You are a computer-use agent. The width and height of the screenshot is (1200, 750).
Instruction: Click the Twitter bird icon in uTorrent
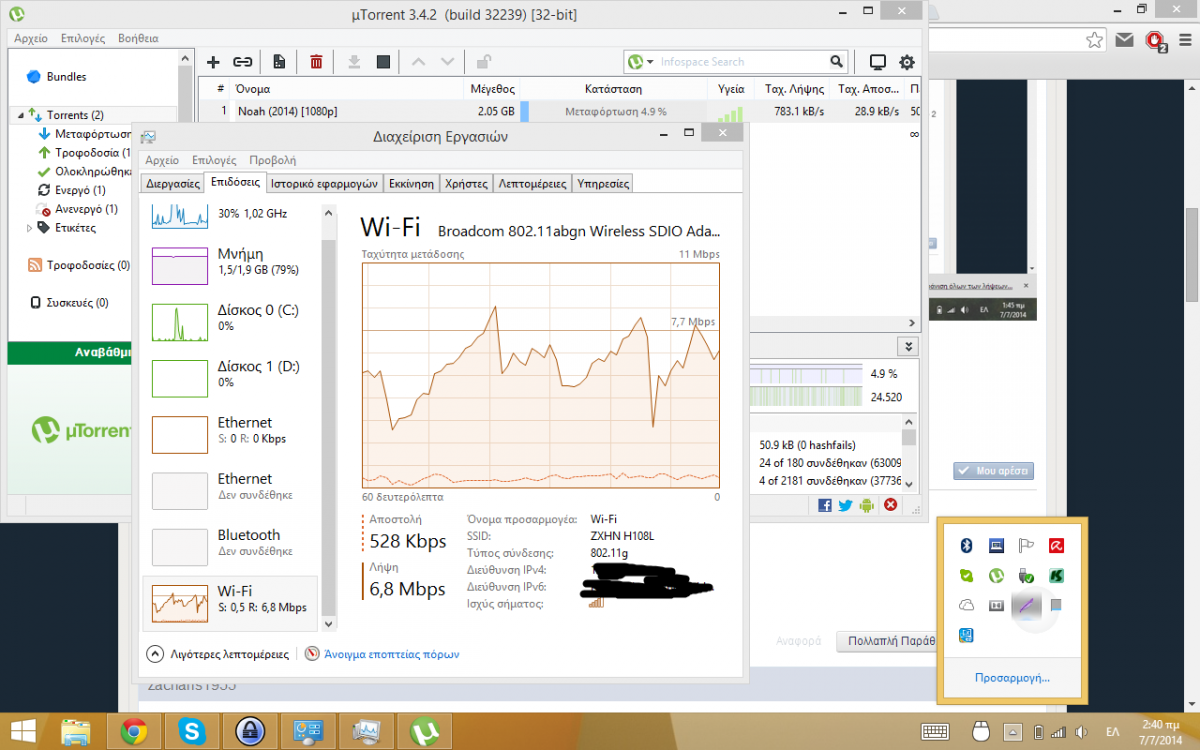pyautogui.click(x=846, y=506)
